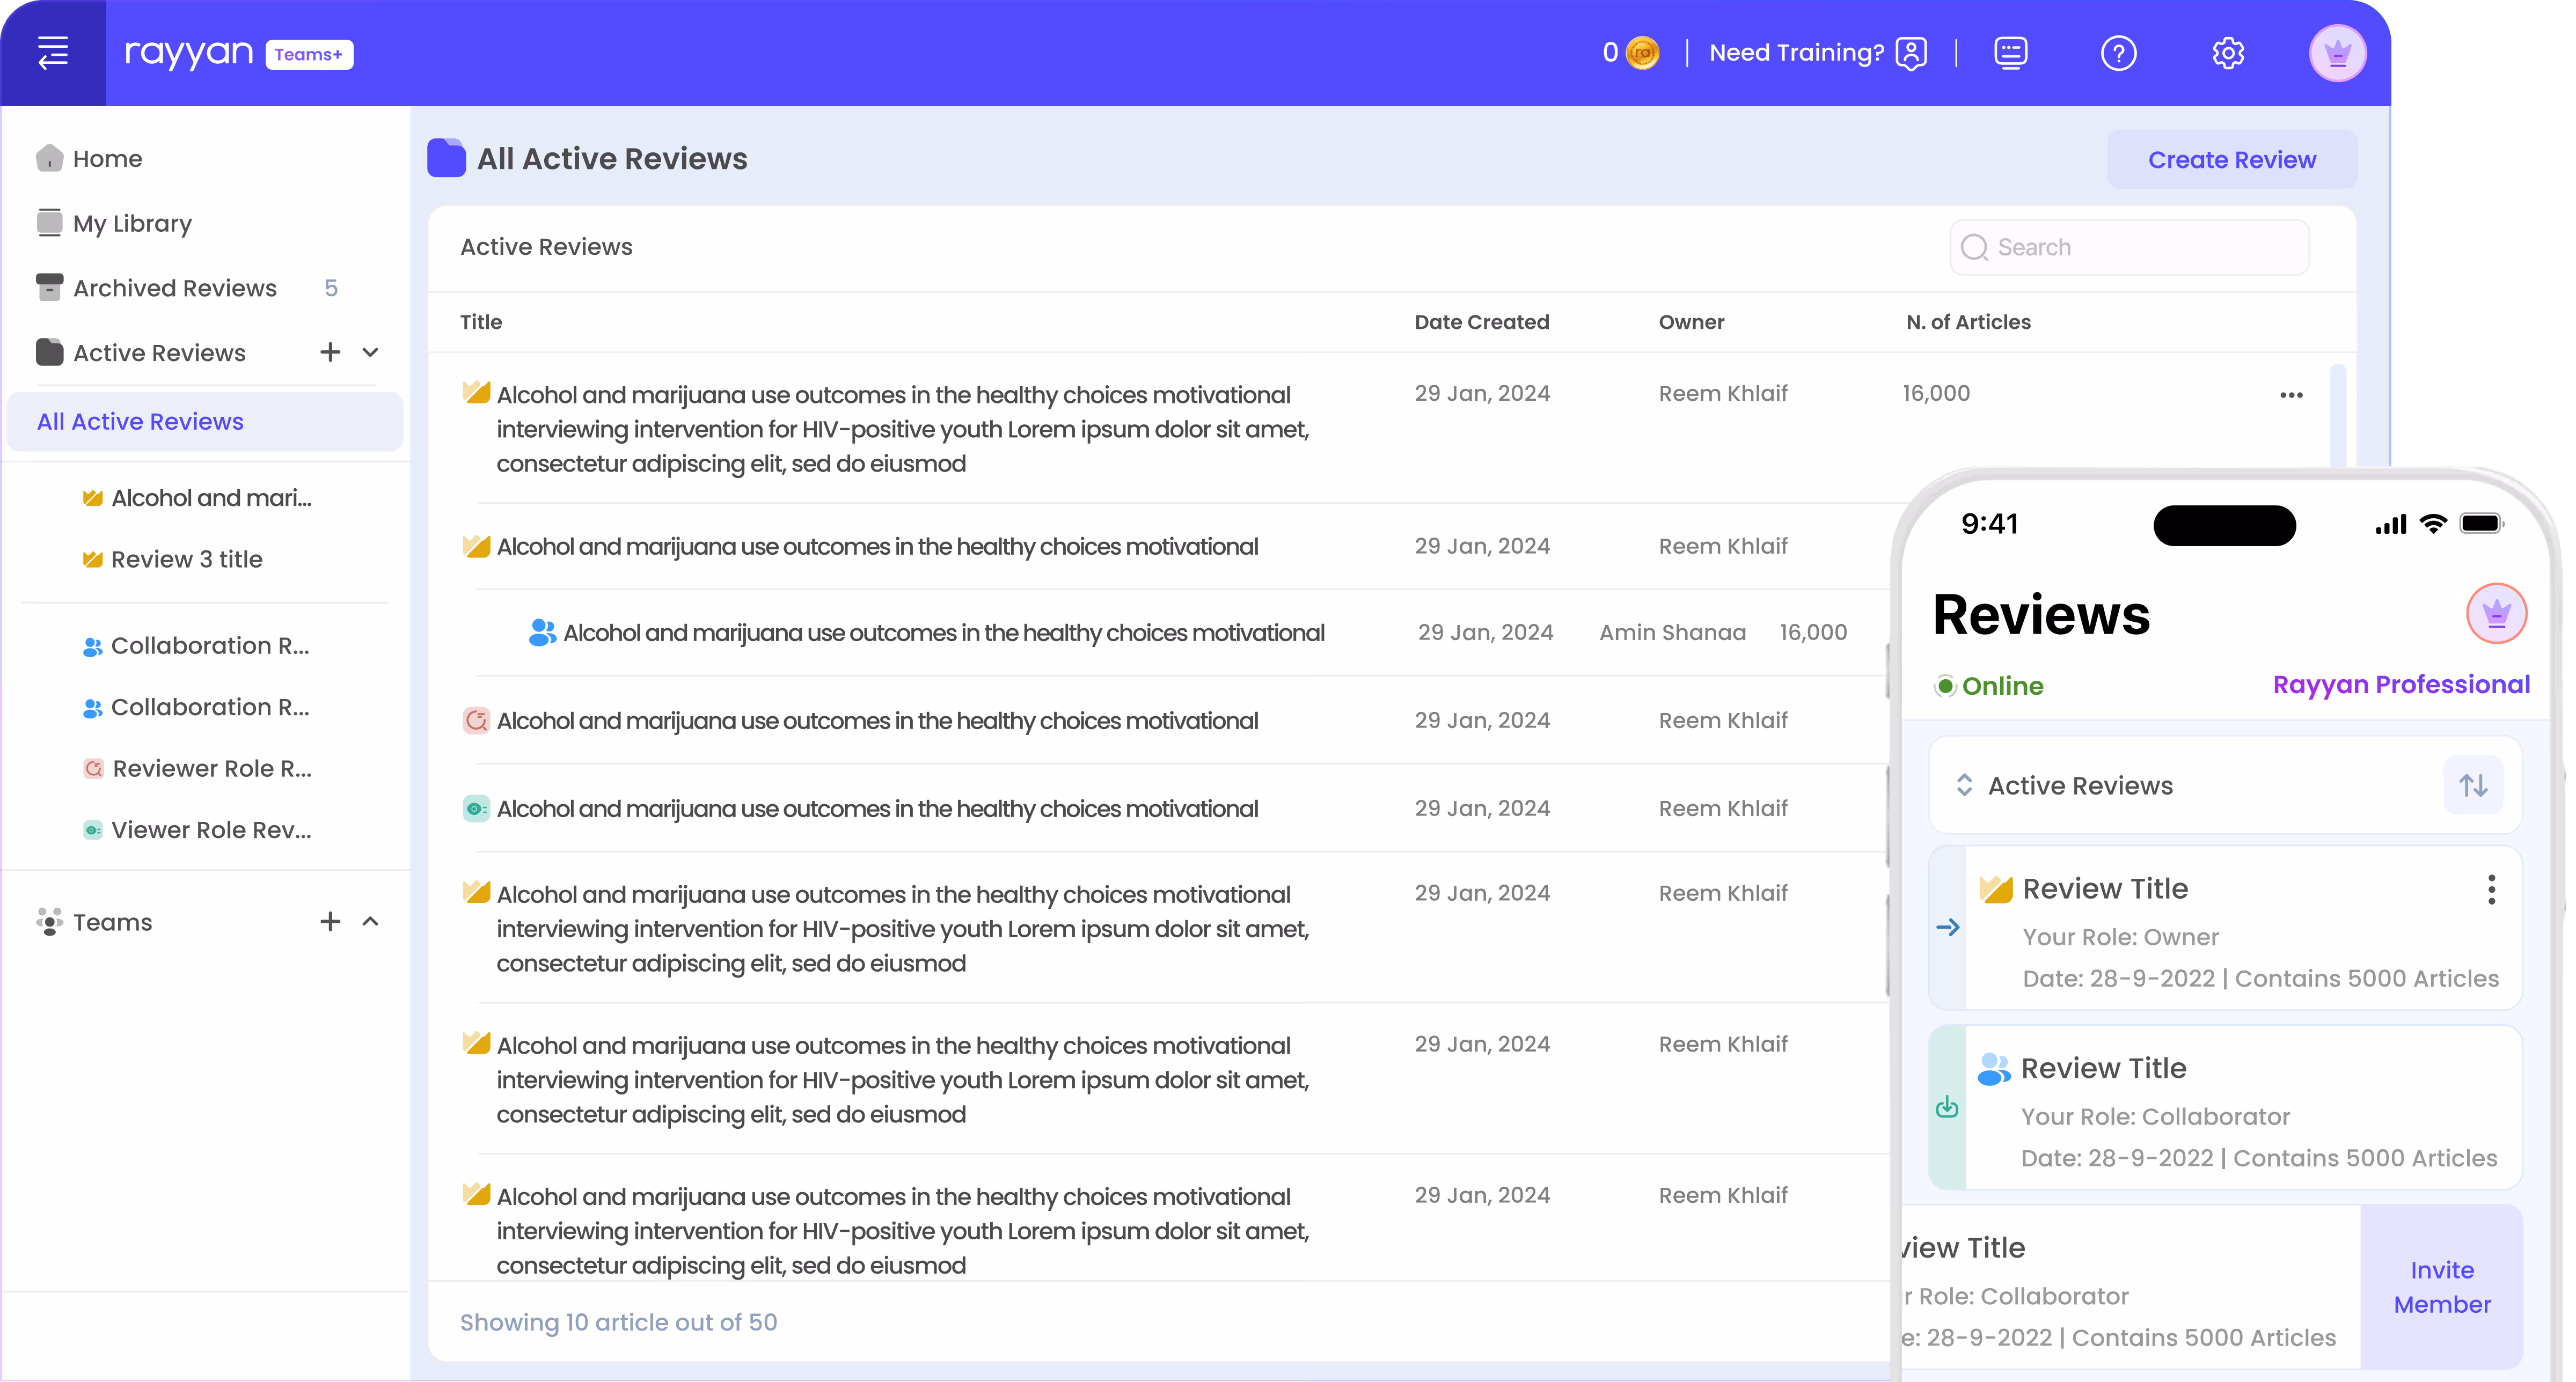Click the plus icon next to Active Reviews
This screenshot has width=2576, height=1382.
330,352
